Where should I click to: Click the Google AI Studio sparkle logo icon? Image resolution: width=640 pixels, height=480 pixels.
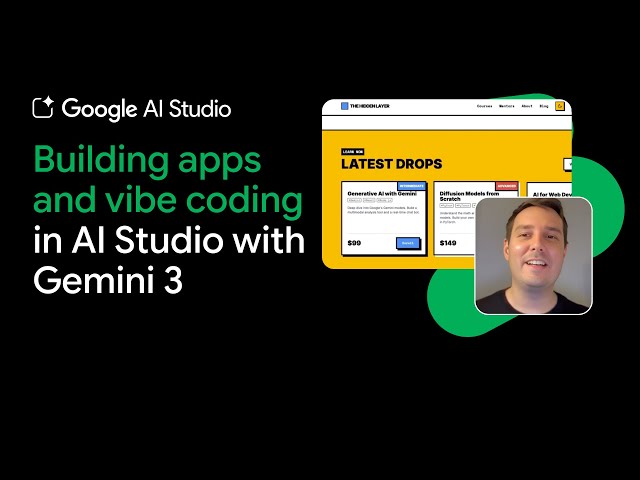tap(43, 108)
